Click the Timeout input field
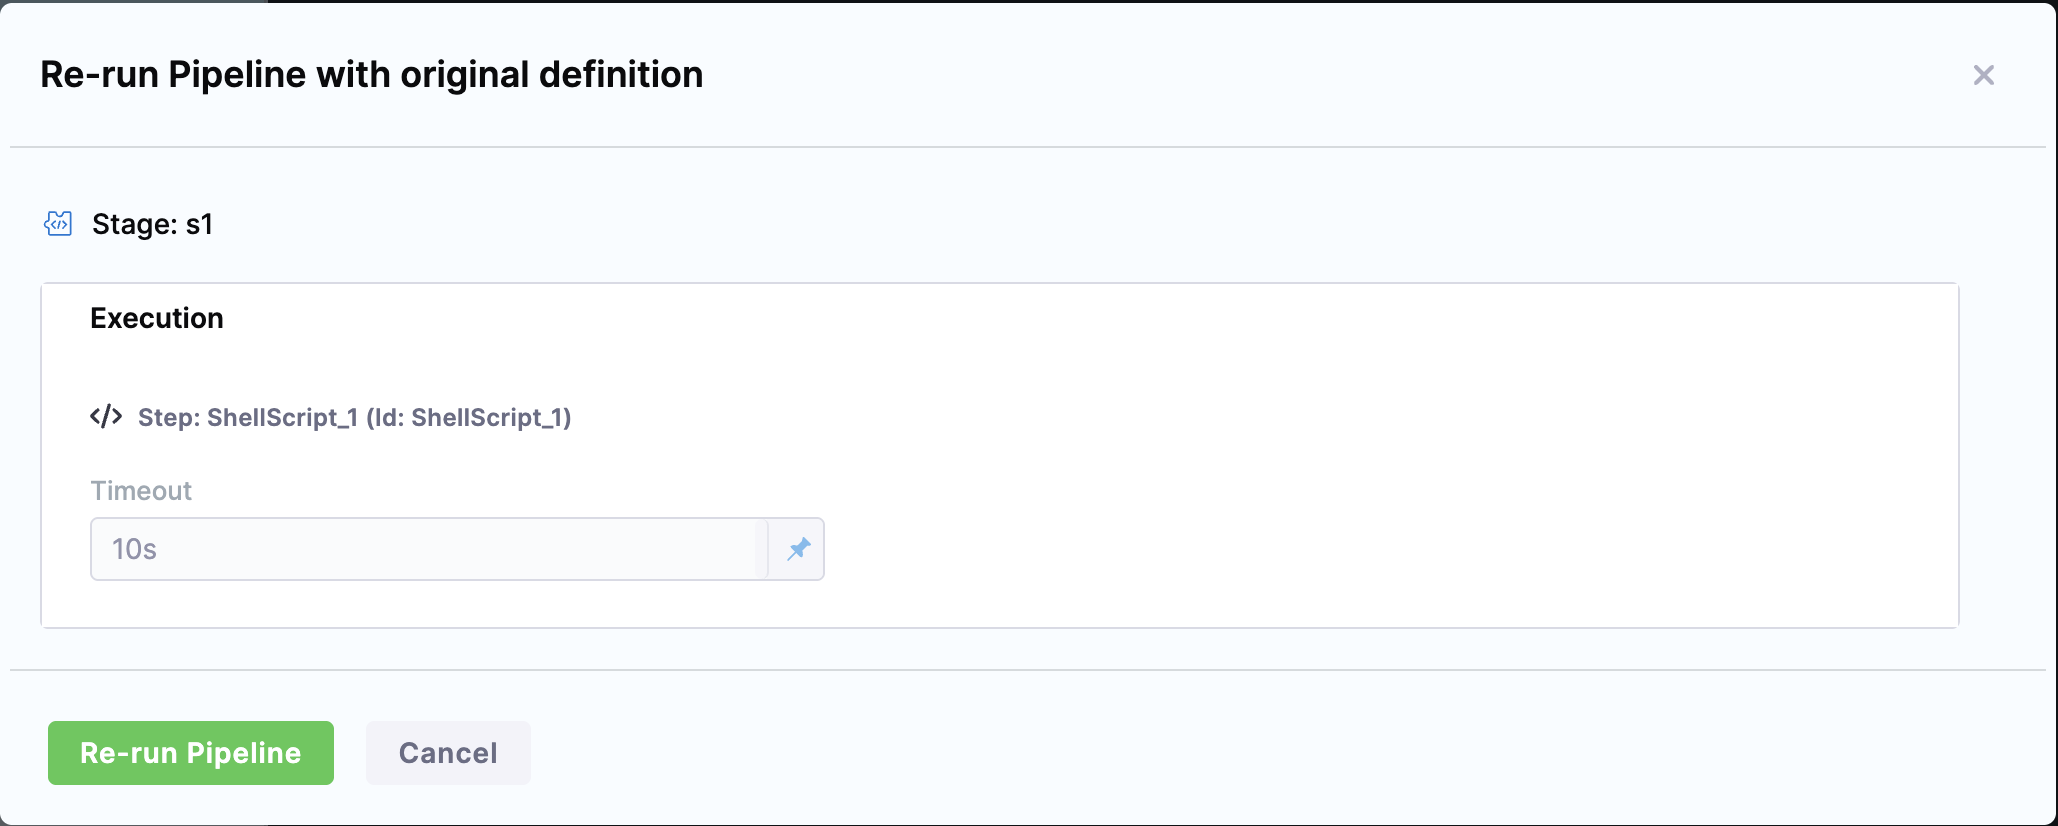2058x826 pixels. (430, 549)
